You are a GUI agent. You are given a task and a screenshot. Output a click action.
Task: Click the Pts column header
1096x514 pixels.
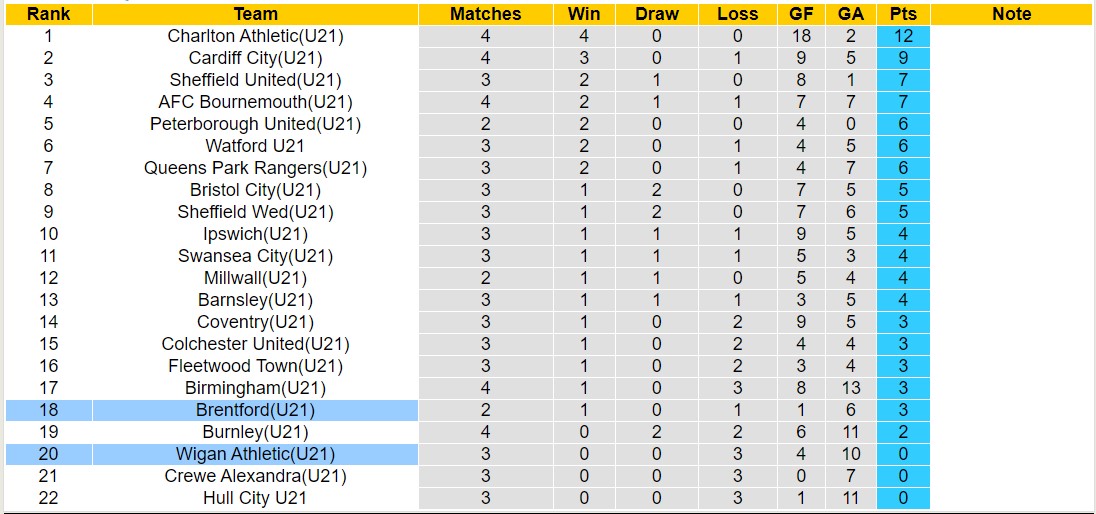click(903, 14)
